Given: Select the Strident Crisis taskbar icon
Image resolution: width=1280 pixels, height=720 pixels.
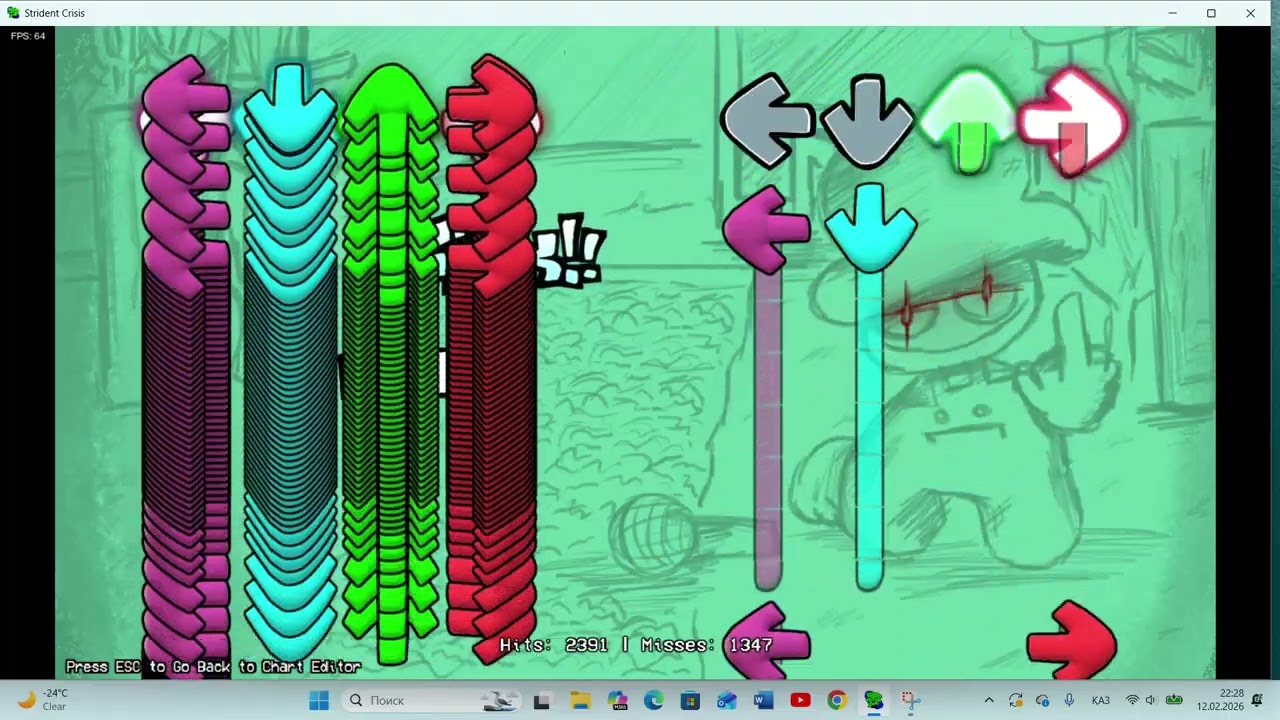Looking at the screenshot, I should tap(874, 700).
